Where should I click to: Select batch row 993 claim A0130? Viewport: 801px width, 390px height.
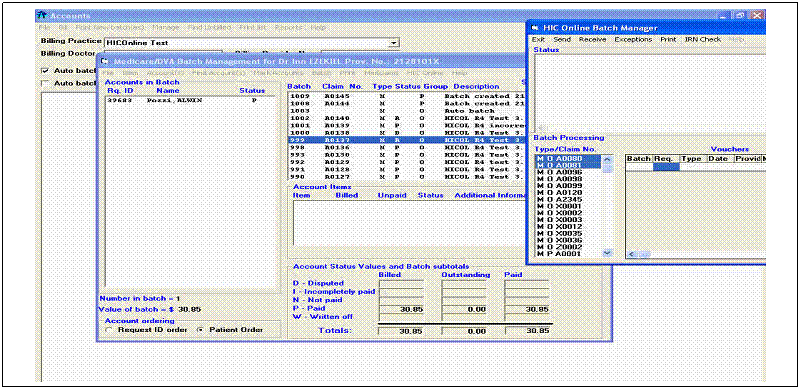pos(407,154)
